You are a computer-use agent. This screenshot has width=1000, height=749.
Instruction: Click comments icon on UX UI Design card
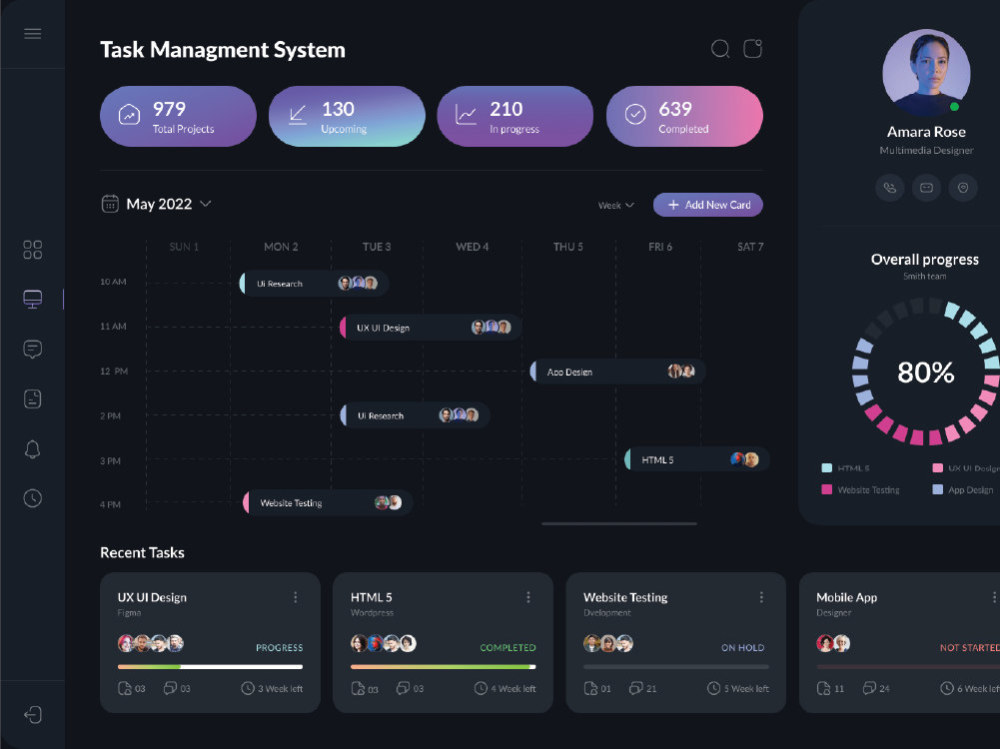tap(170, 688)
